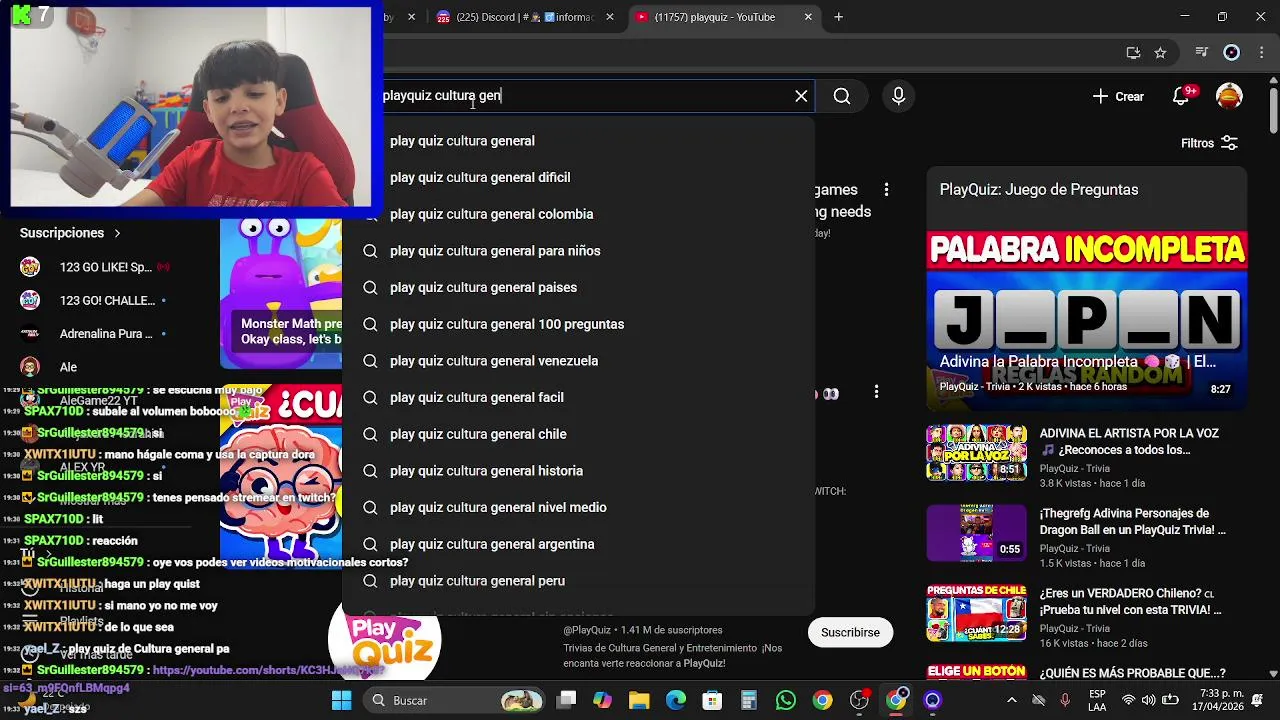Start voice search with the microphone icon
Image resolution: width=1280 pixels, height=720 pixels.
tap(898, 96)
